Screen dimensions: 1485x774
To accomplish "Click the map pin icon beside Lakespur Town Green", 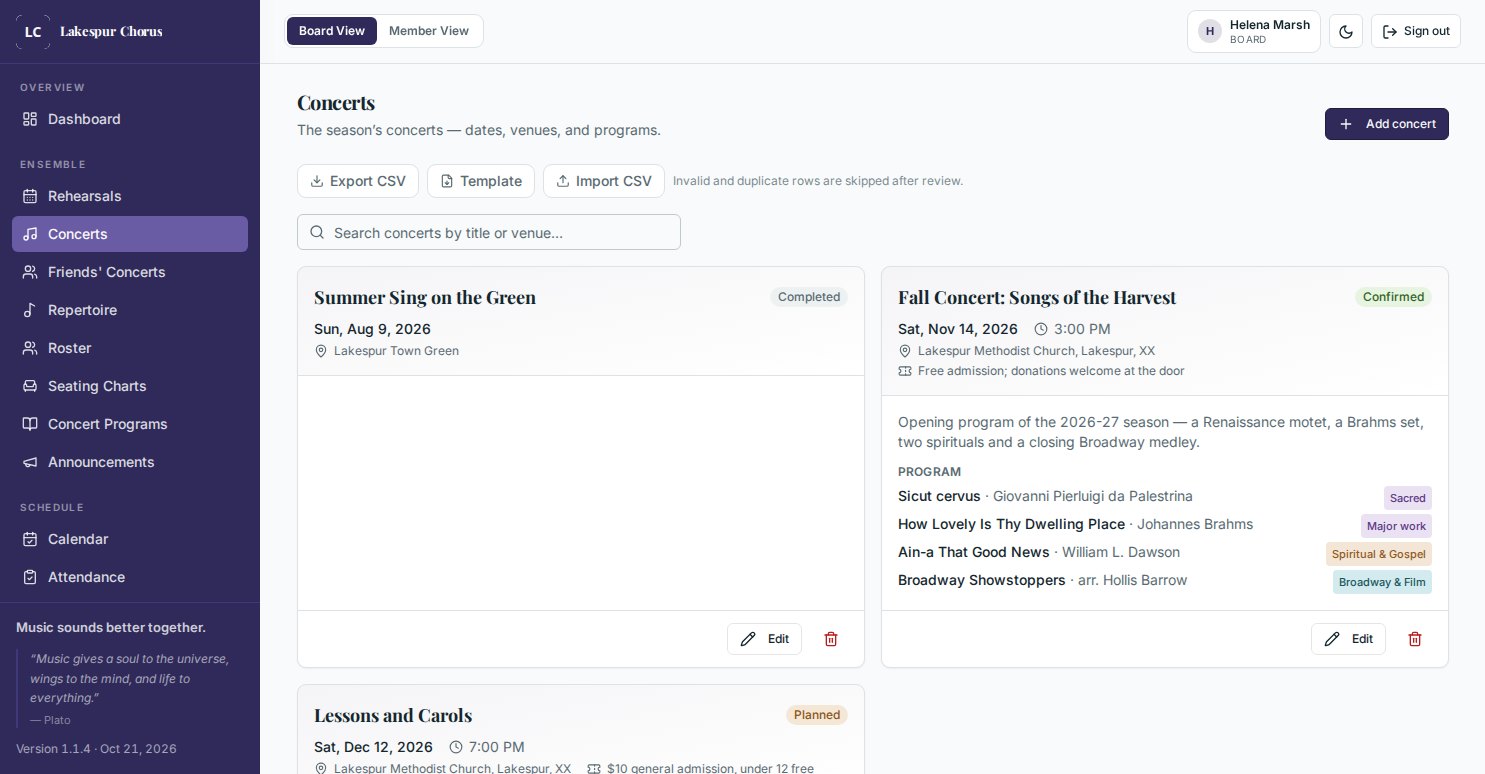I will click(x=321, y=351).
